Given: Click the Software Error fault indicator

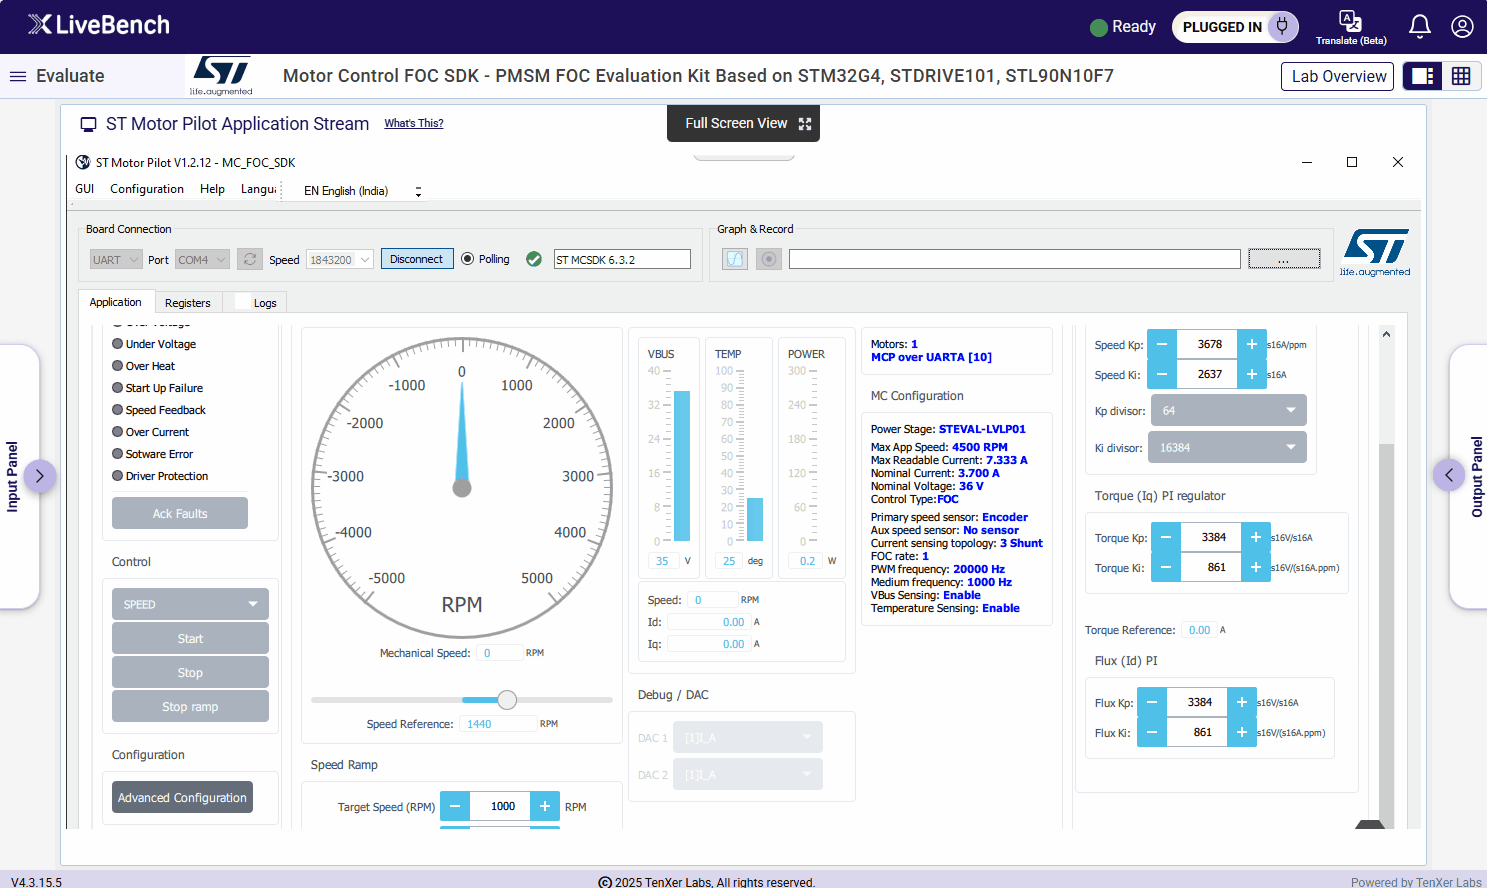Looking at the screenshot, I should [x=117, y=454].
